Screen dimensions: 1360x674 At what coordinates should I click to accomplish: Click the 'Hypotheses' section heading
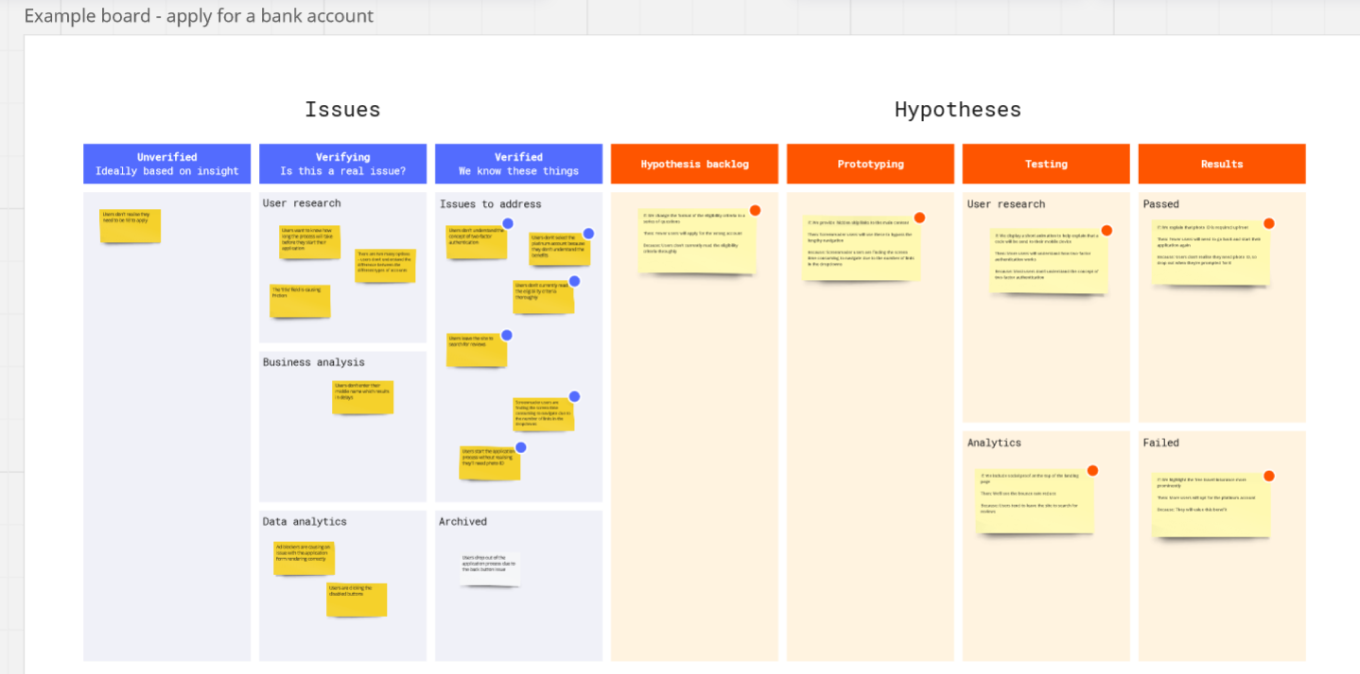coord(958,110)
